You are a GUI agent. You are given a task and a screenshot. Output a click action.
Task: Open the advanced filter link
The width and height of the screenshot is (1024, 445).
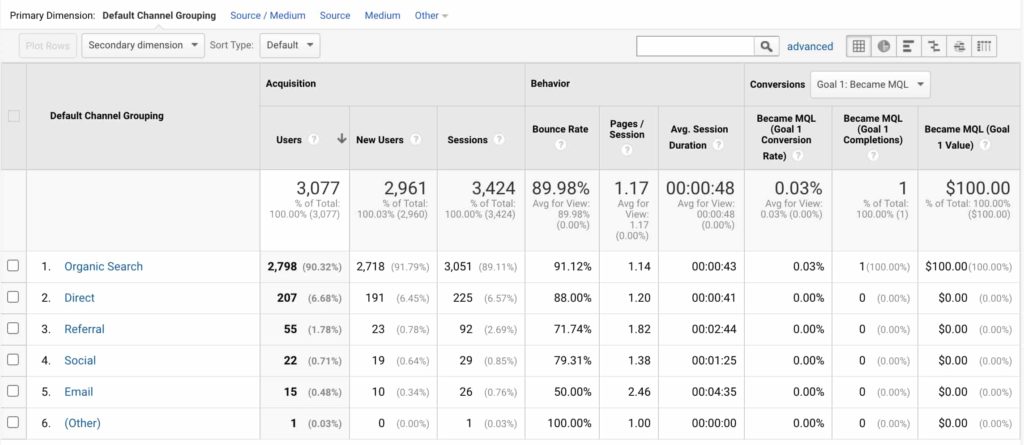810,46
